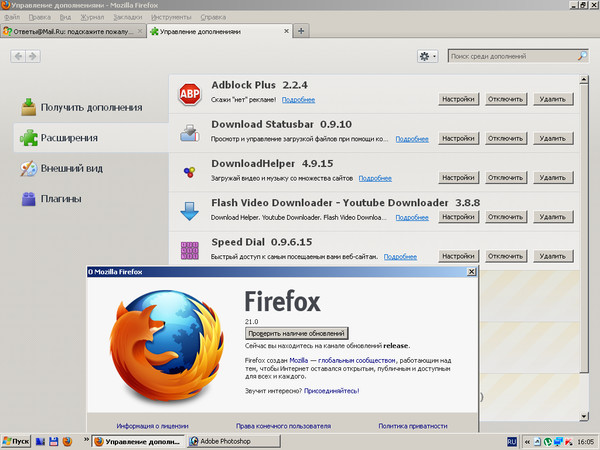Viewport: 600px width, 450px height.
Task: Click the scrollbar up arrow in extensions list
Action: [584, 80]
